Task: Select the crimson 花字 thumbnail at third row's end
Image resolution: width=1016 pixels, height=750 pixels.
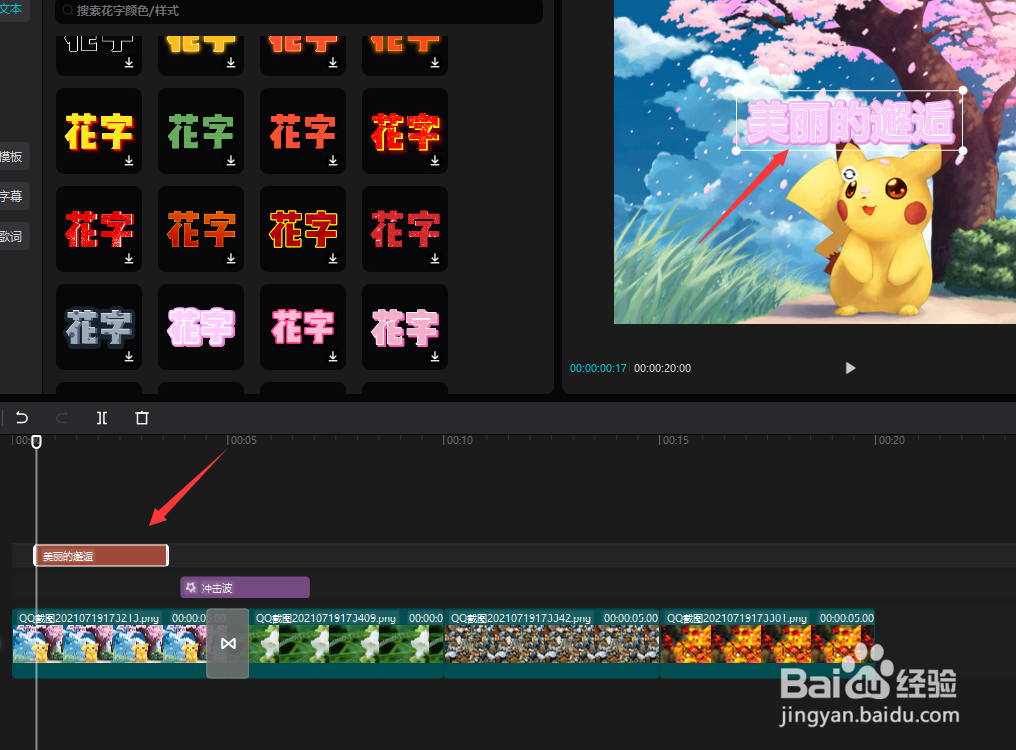Action: pos(405,229)
